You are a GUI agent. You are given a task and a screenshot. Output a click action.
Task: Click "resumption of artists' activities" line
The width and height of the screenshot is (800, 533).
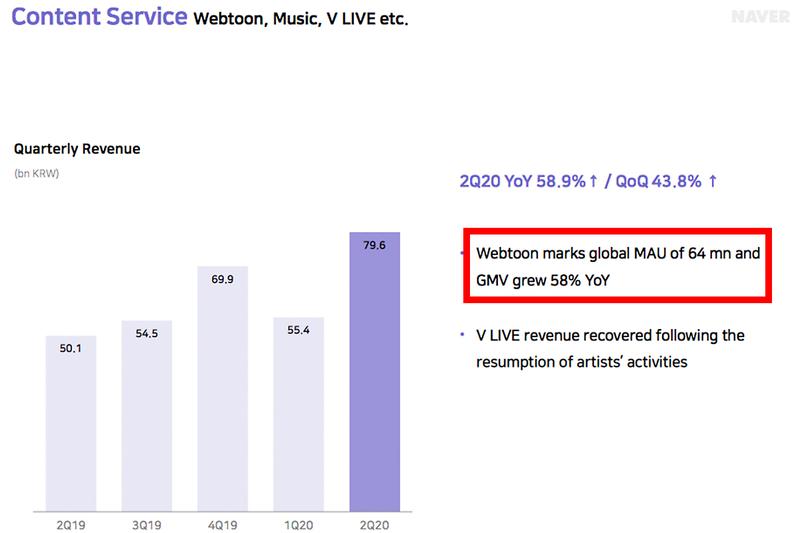click(x=582, y=362)
